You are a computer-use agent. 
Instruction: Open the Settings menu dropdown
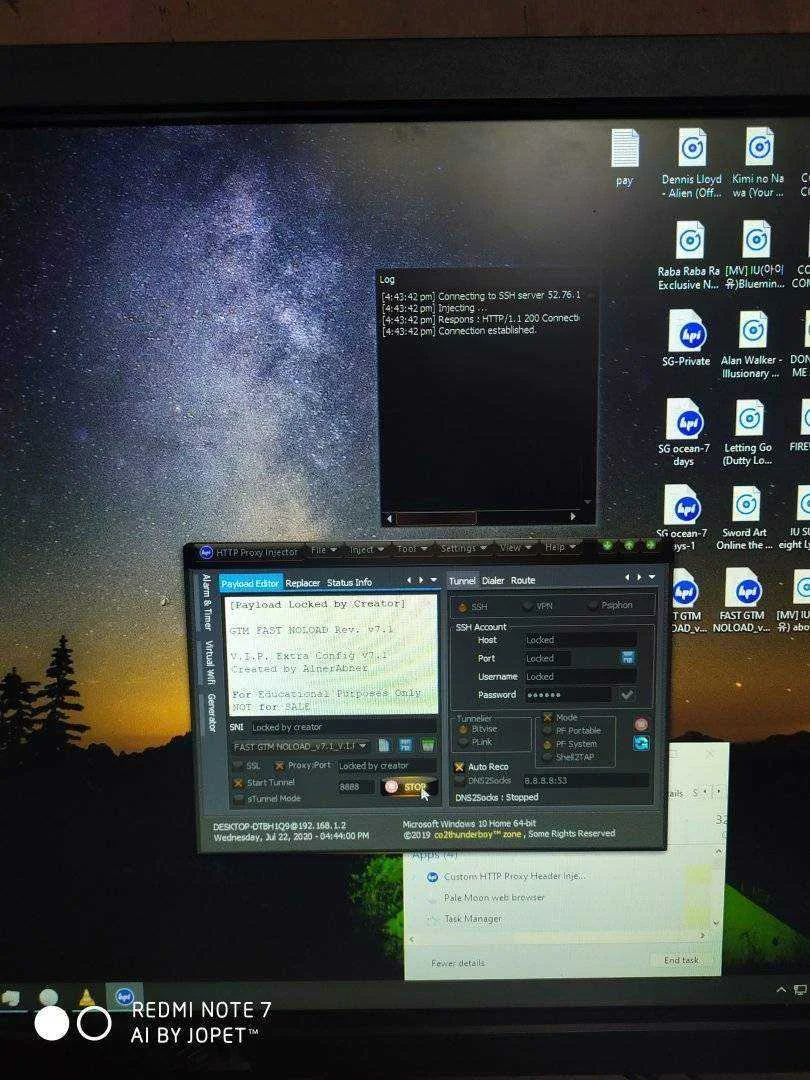(464, 548)
